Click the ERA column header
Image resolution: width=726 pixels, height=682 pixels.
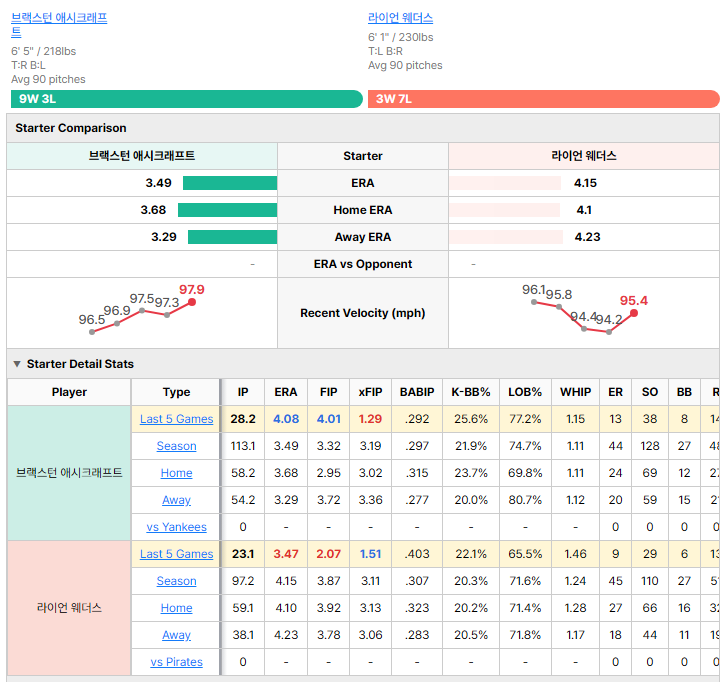click(286, 392)
